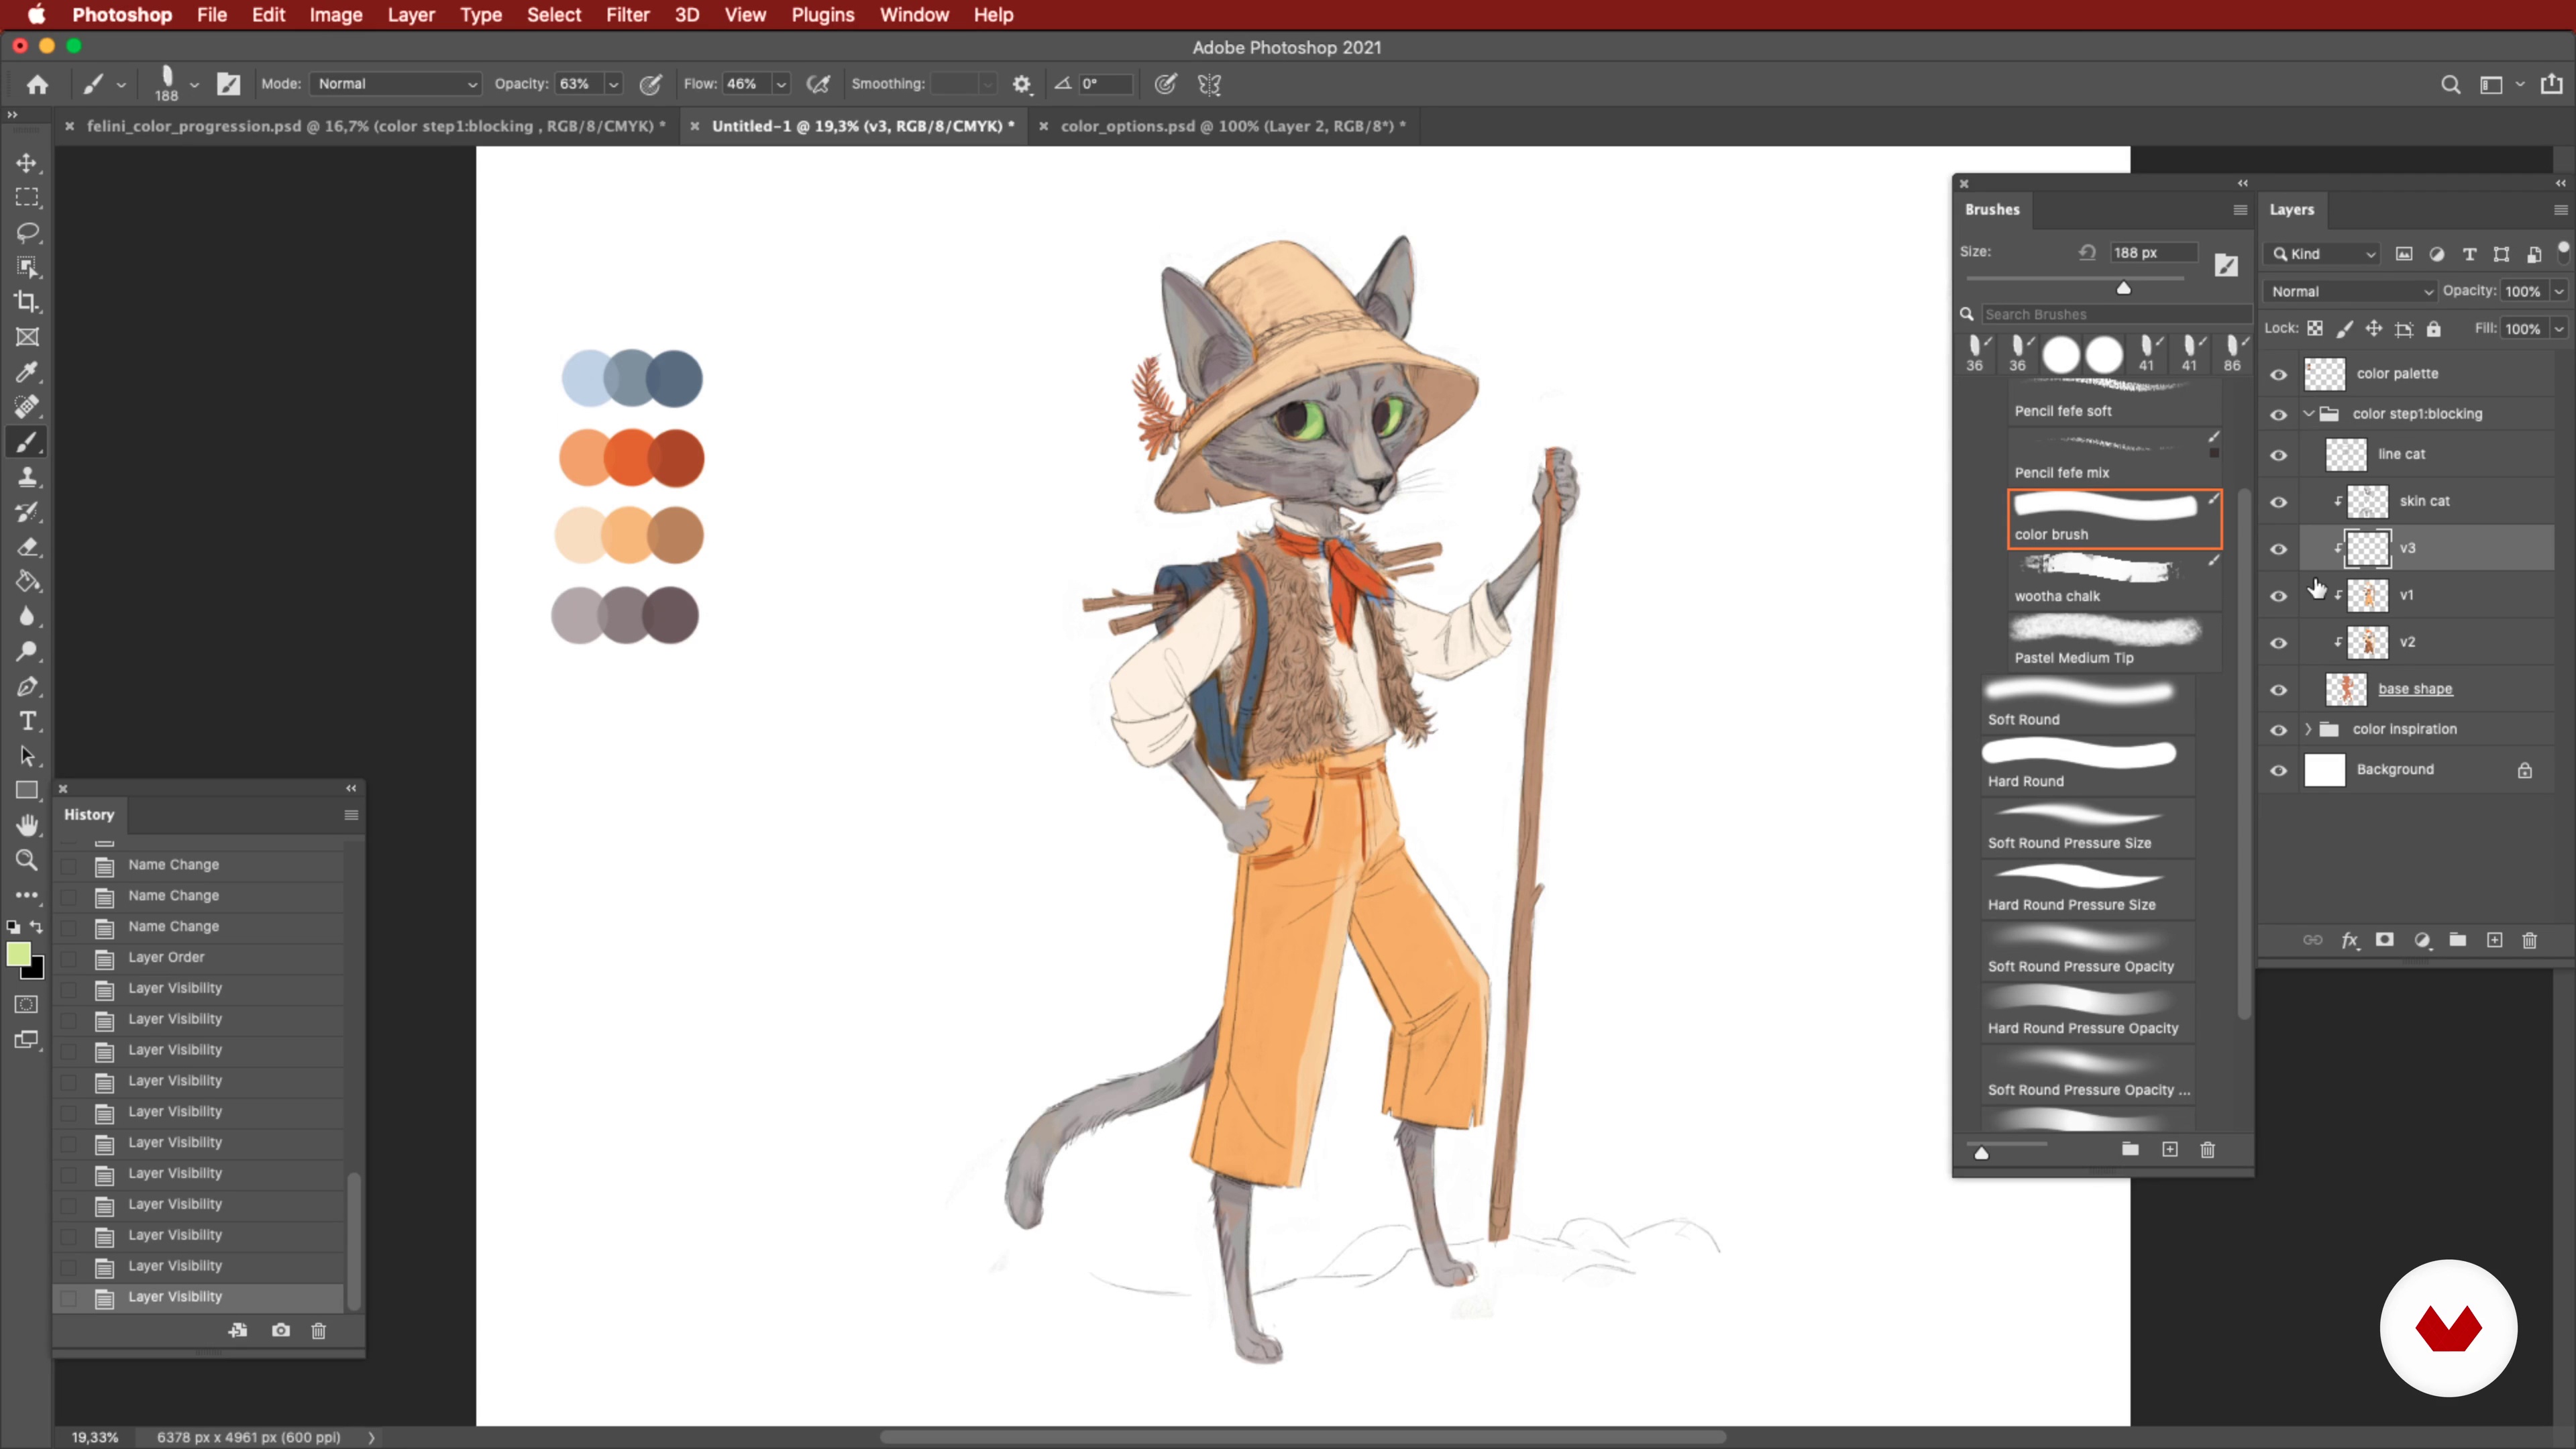
Task: Pick the Eraser tool
Action: tap(27, 547)
